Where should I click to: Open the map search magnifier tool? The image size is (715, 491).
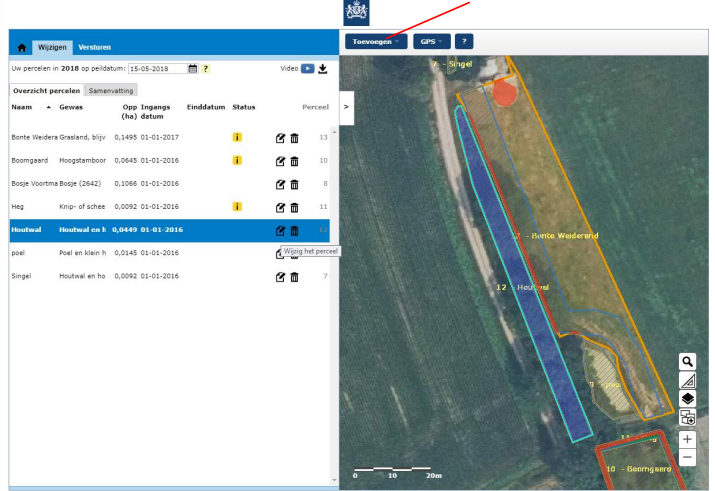coord(687,361)
